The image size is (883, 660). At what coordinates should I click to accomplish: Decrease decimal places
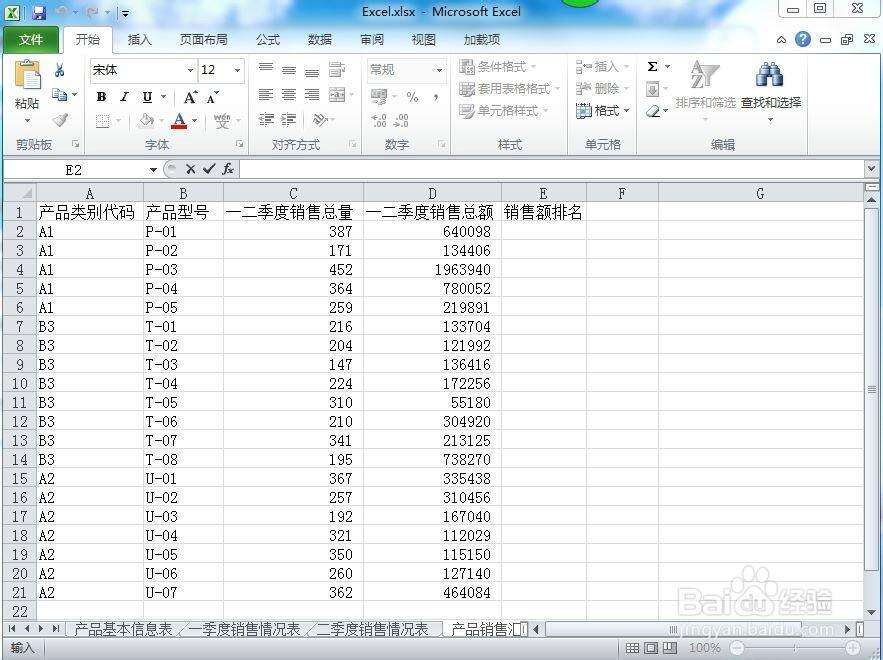click(401, 121)
